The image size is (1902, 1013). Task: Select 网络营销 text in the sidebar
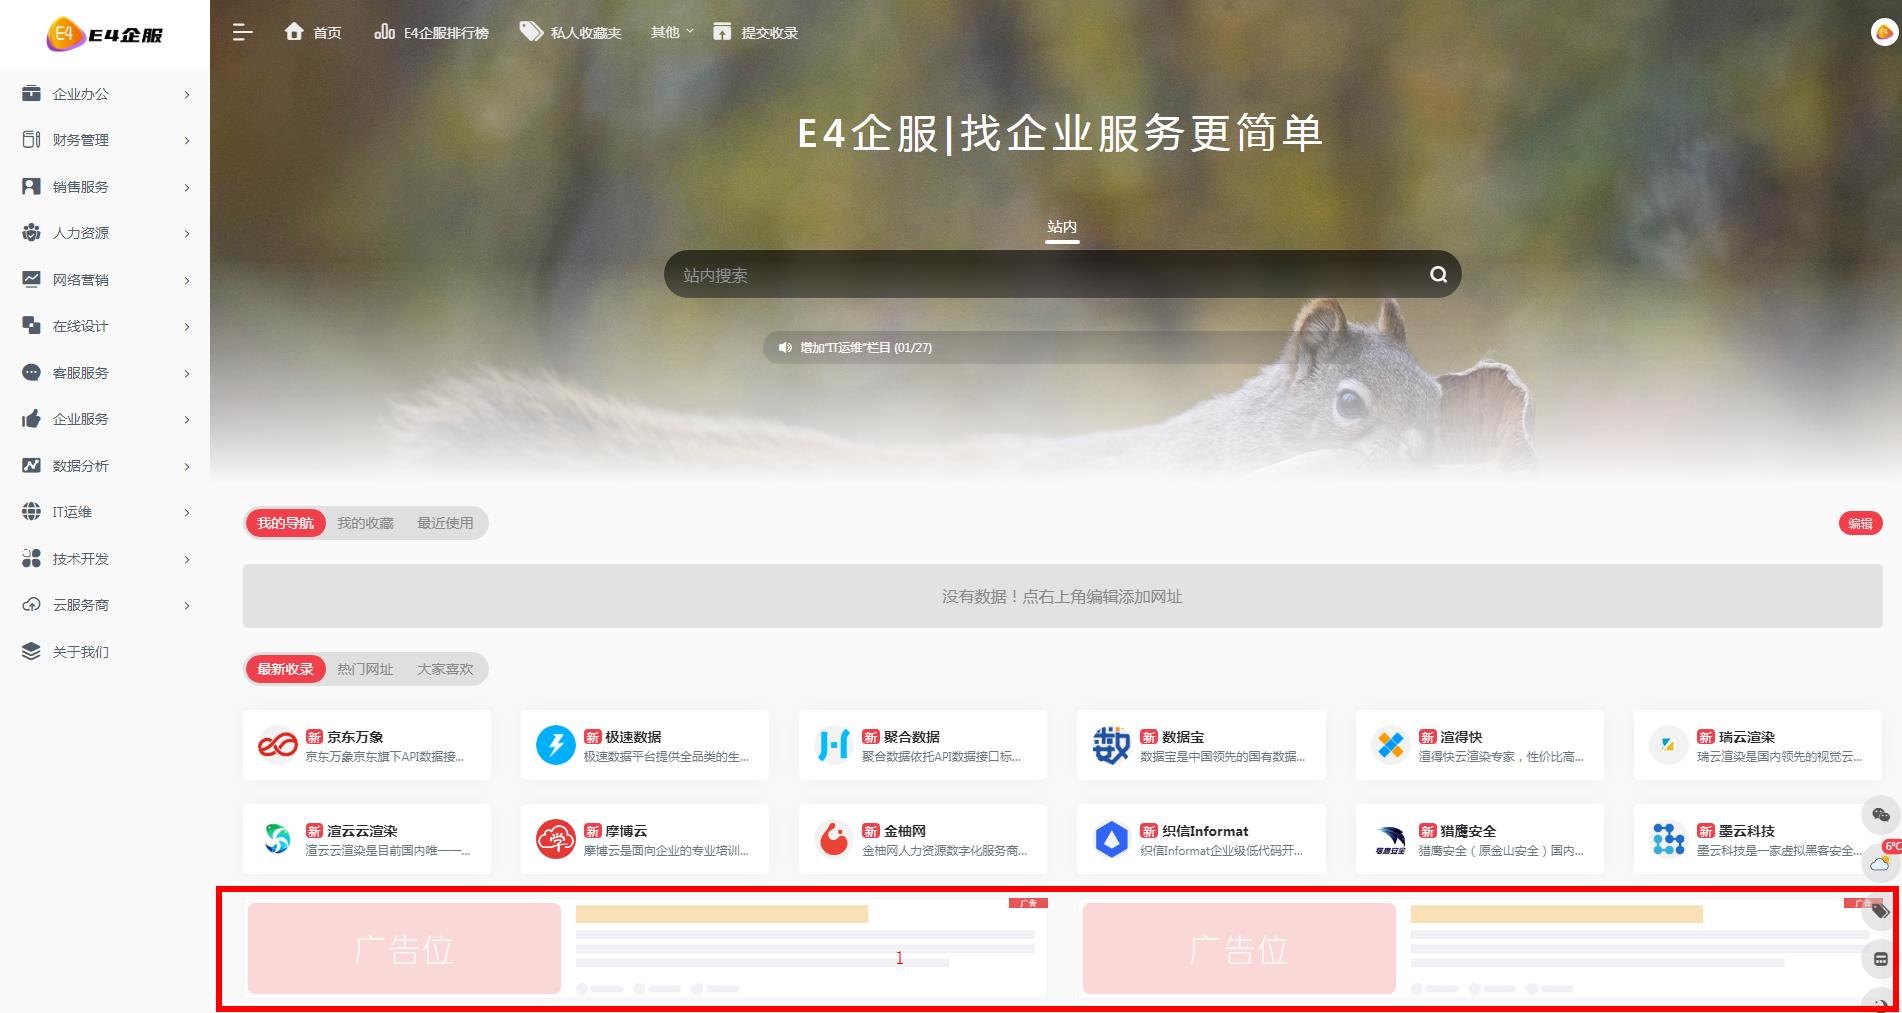point(81,280)
